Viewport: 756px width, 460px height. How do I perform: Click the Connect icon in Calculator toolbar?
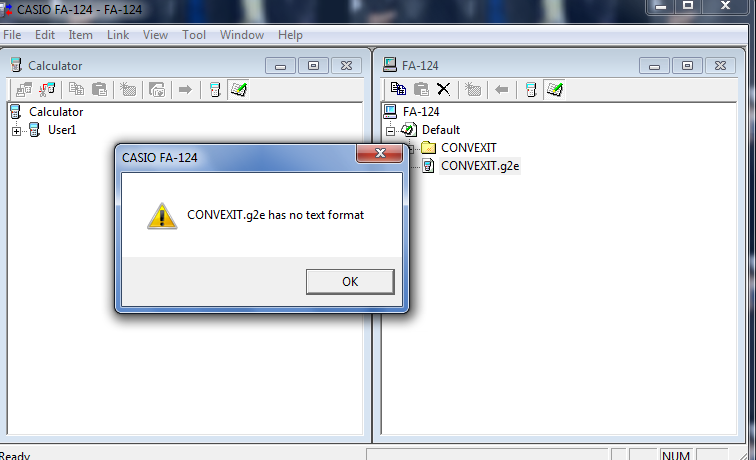pos(24,89)
